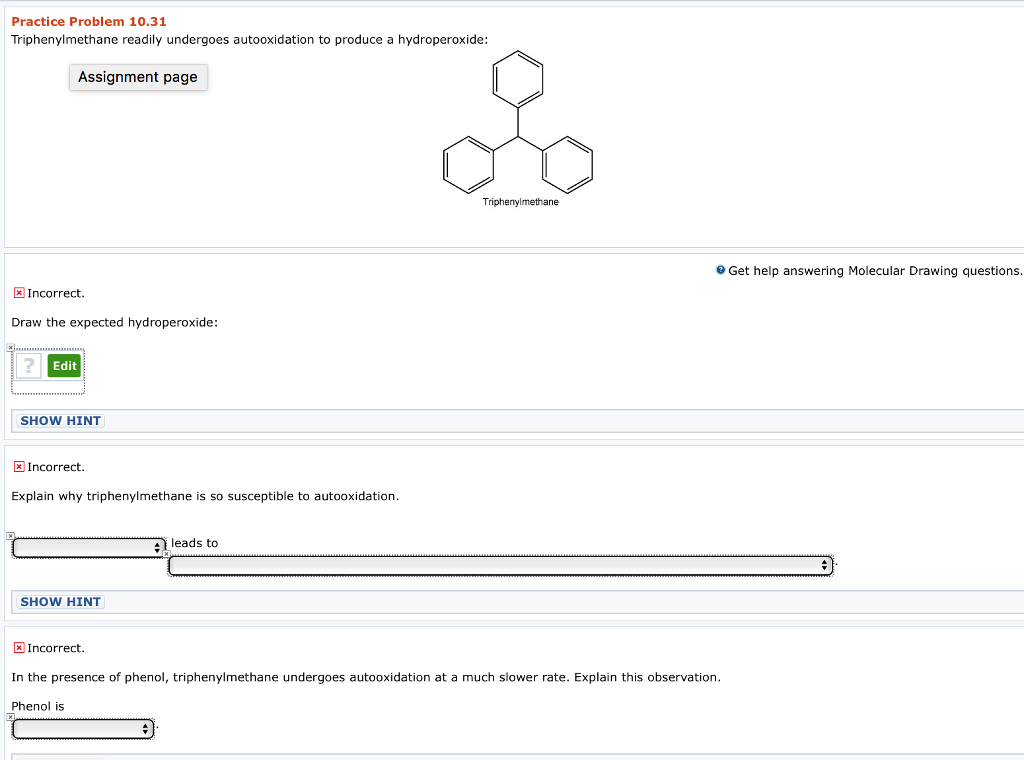Click the blue help icon before Get help answering
This screenshot has width=1024, height=760.
tap(720, 270)
